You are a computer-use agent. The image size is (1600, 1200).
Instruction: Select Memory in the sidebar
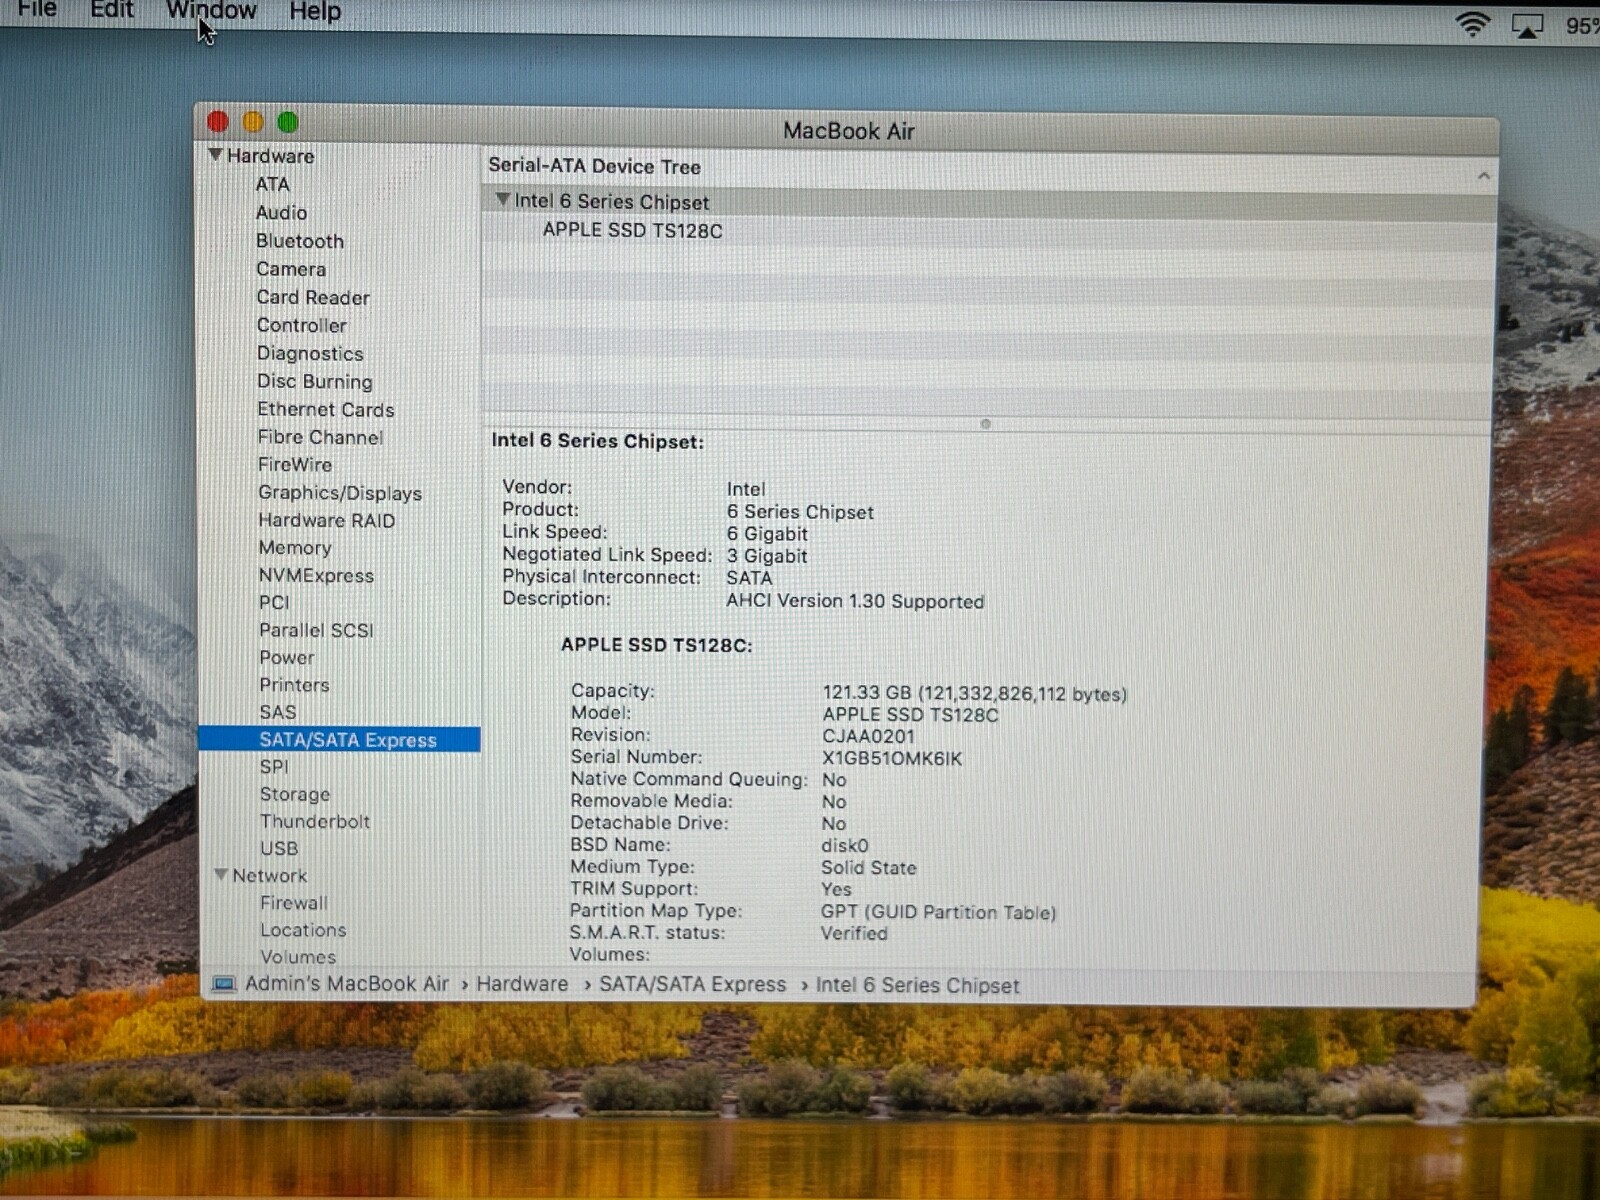(295, 548)
